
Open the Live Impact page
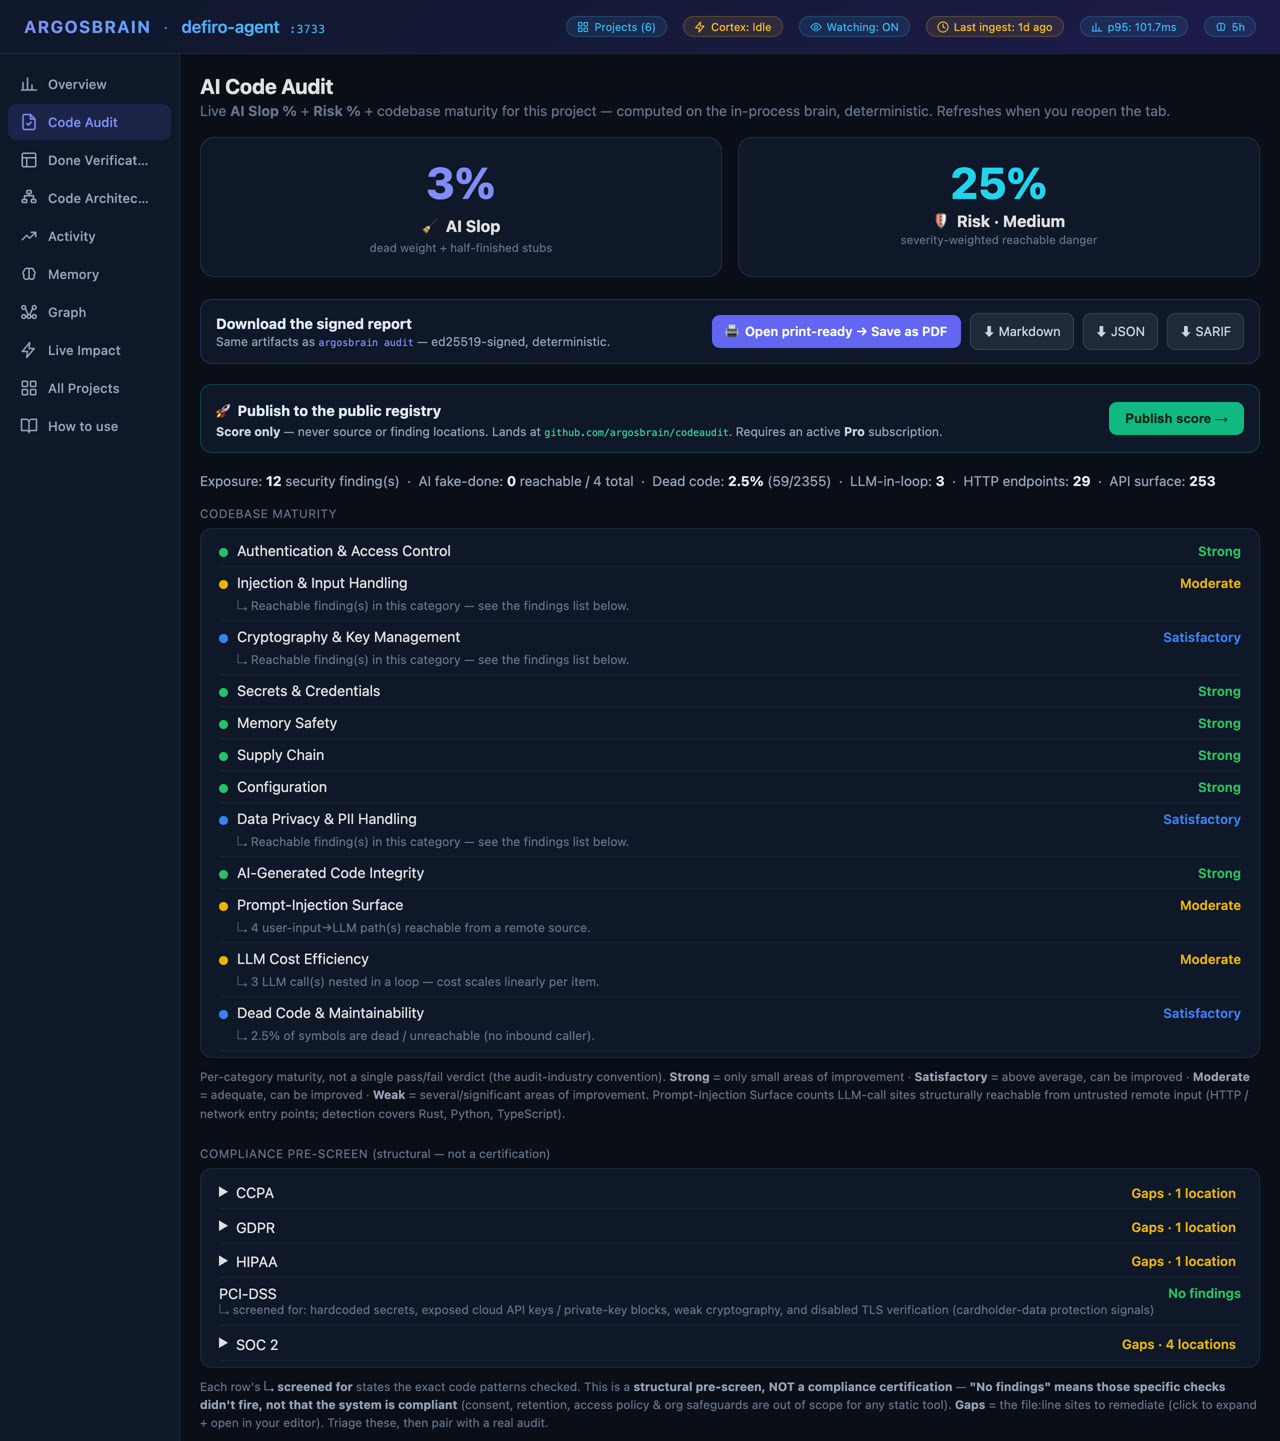(x=89, y=350)
